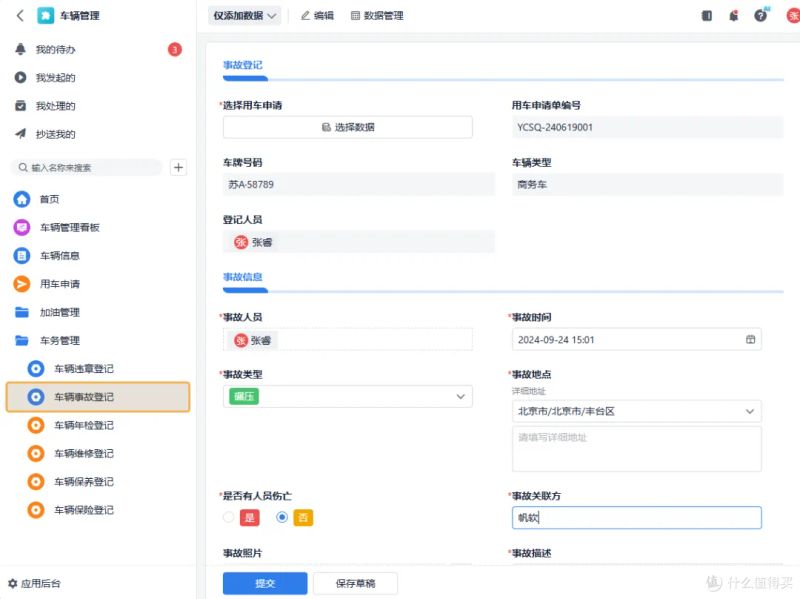
Task: Select 是 radio for 是否有人员伤亡
Action: (229, 517)
